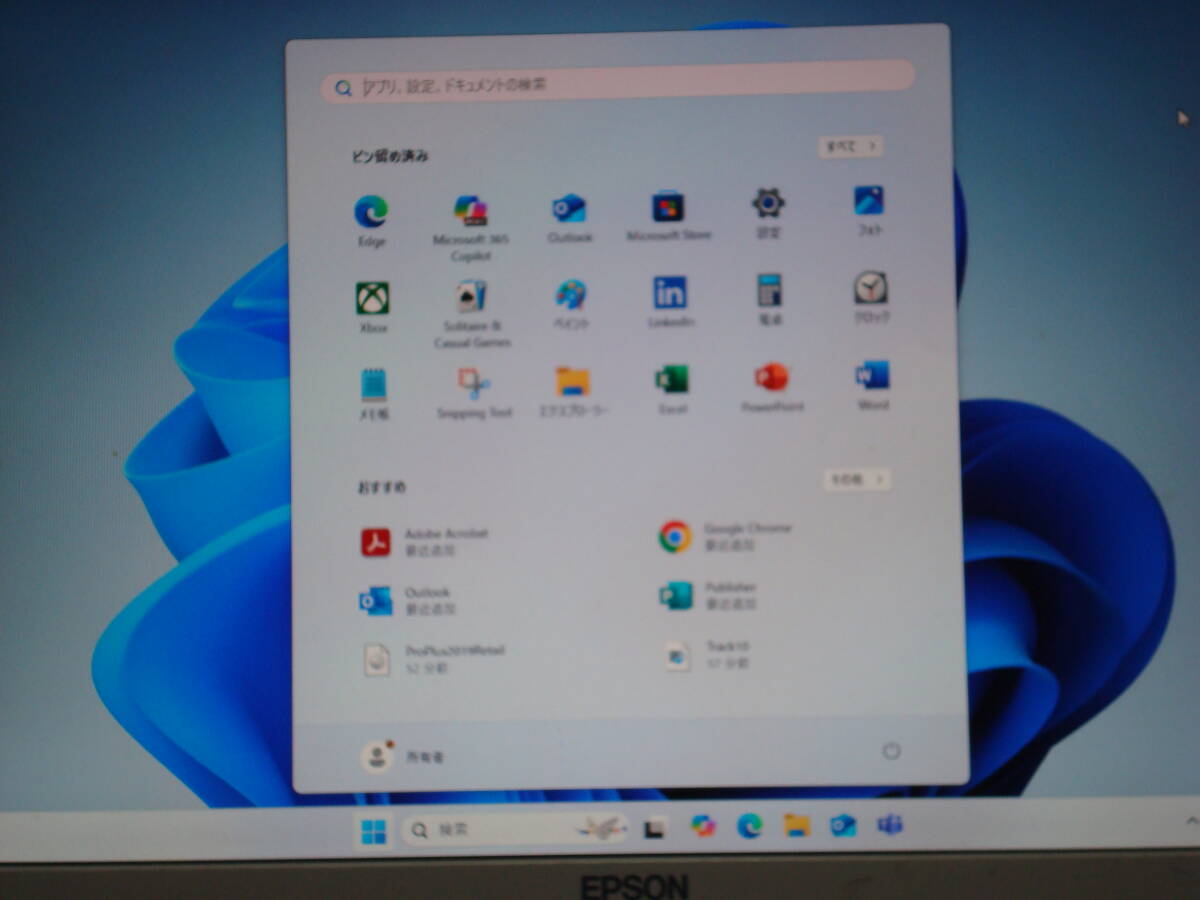Open recommended Adobe Acrobat item
The height and width of the screenshot is (900, 1200).
(425, 542)
